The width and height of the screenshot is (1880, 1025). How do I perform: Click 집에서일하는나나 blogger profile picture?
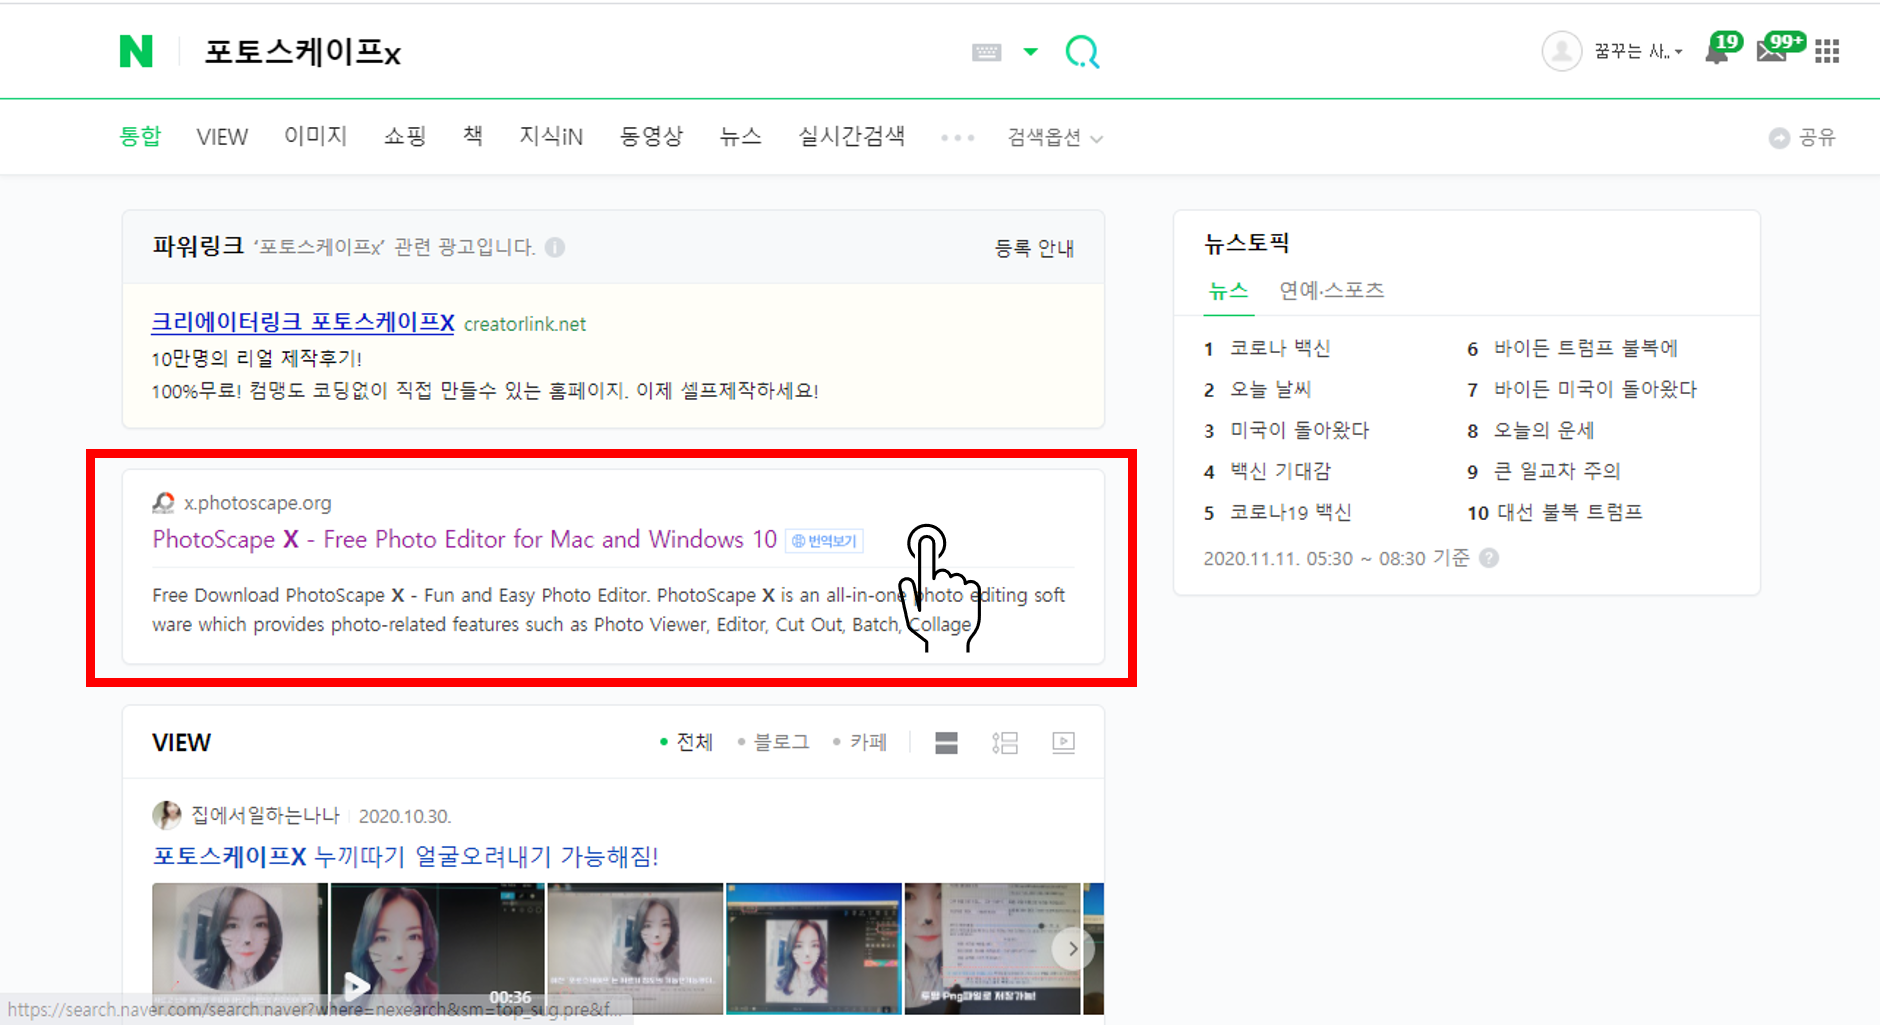point(167,815)
